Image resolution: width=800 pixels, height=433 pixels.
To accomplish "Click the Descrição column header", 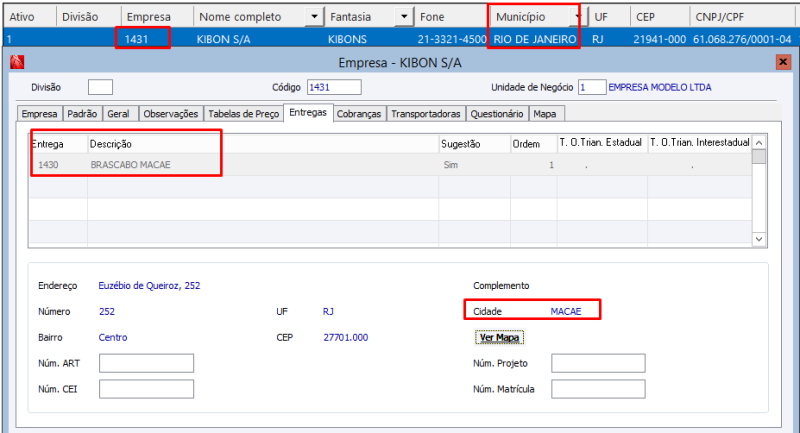I will (263, 144).
